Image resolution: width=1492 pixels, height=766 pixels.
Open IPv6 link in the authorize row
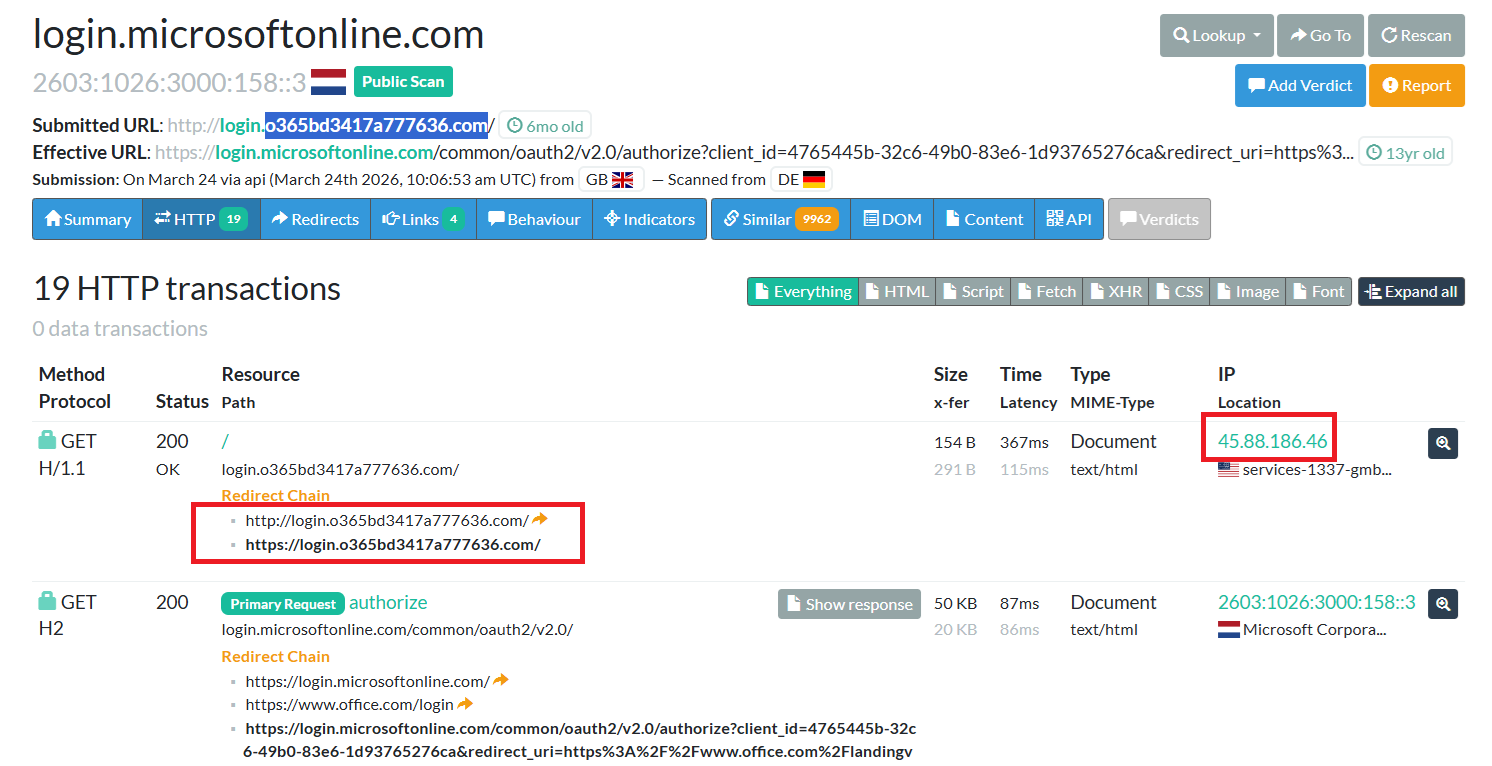point(1316,602)
